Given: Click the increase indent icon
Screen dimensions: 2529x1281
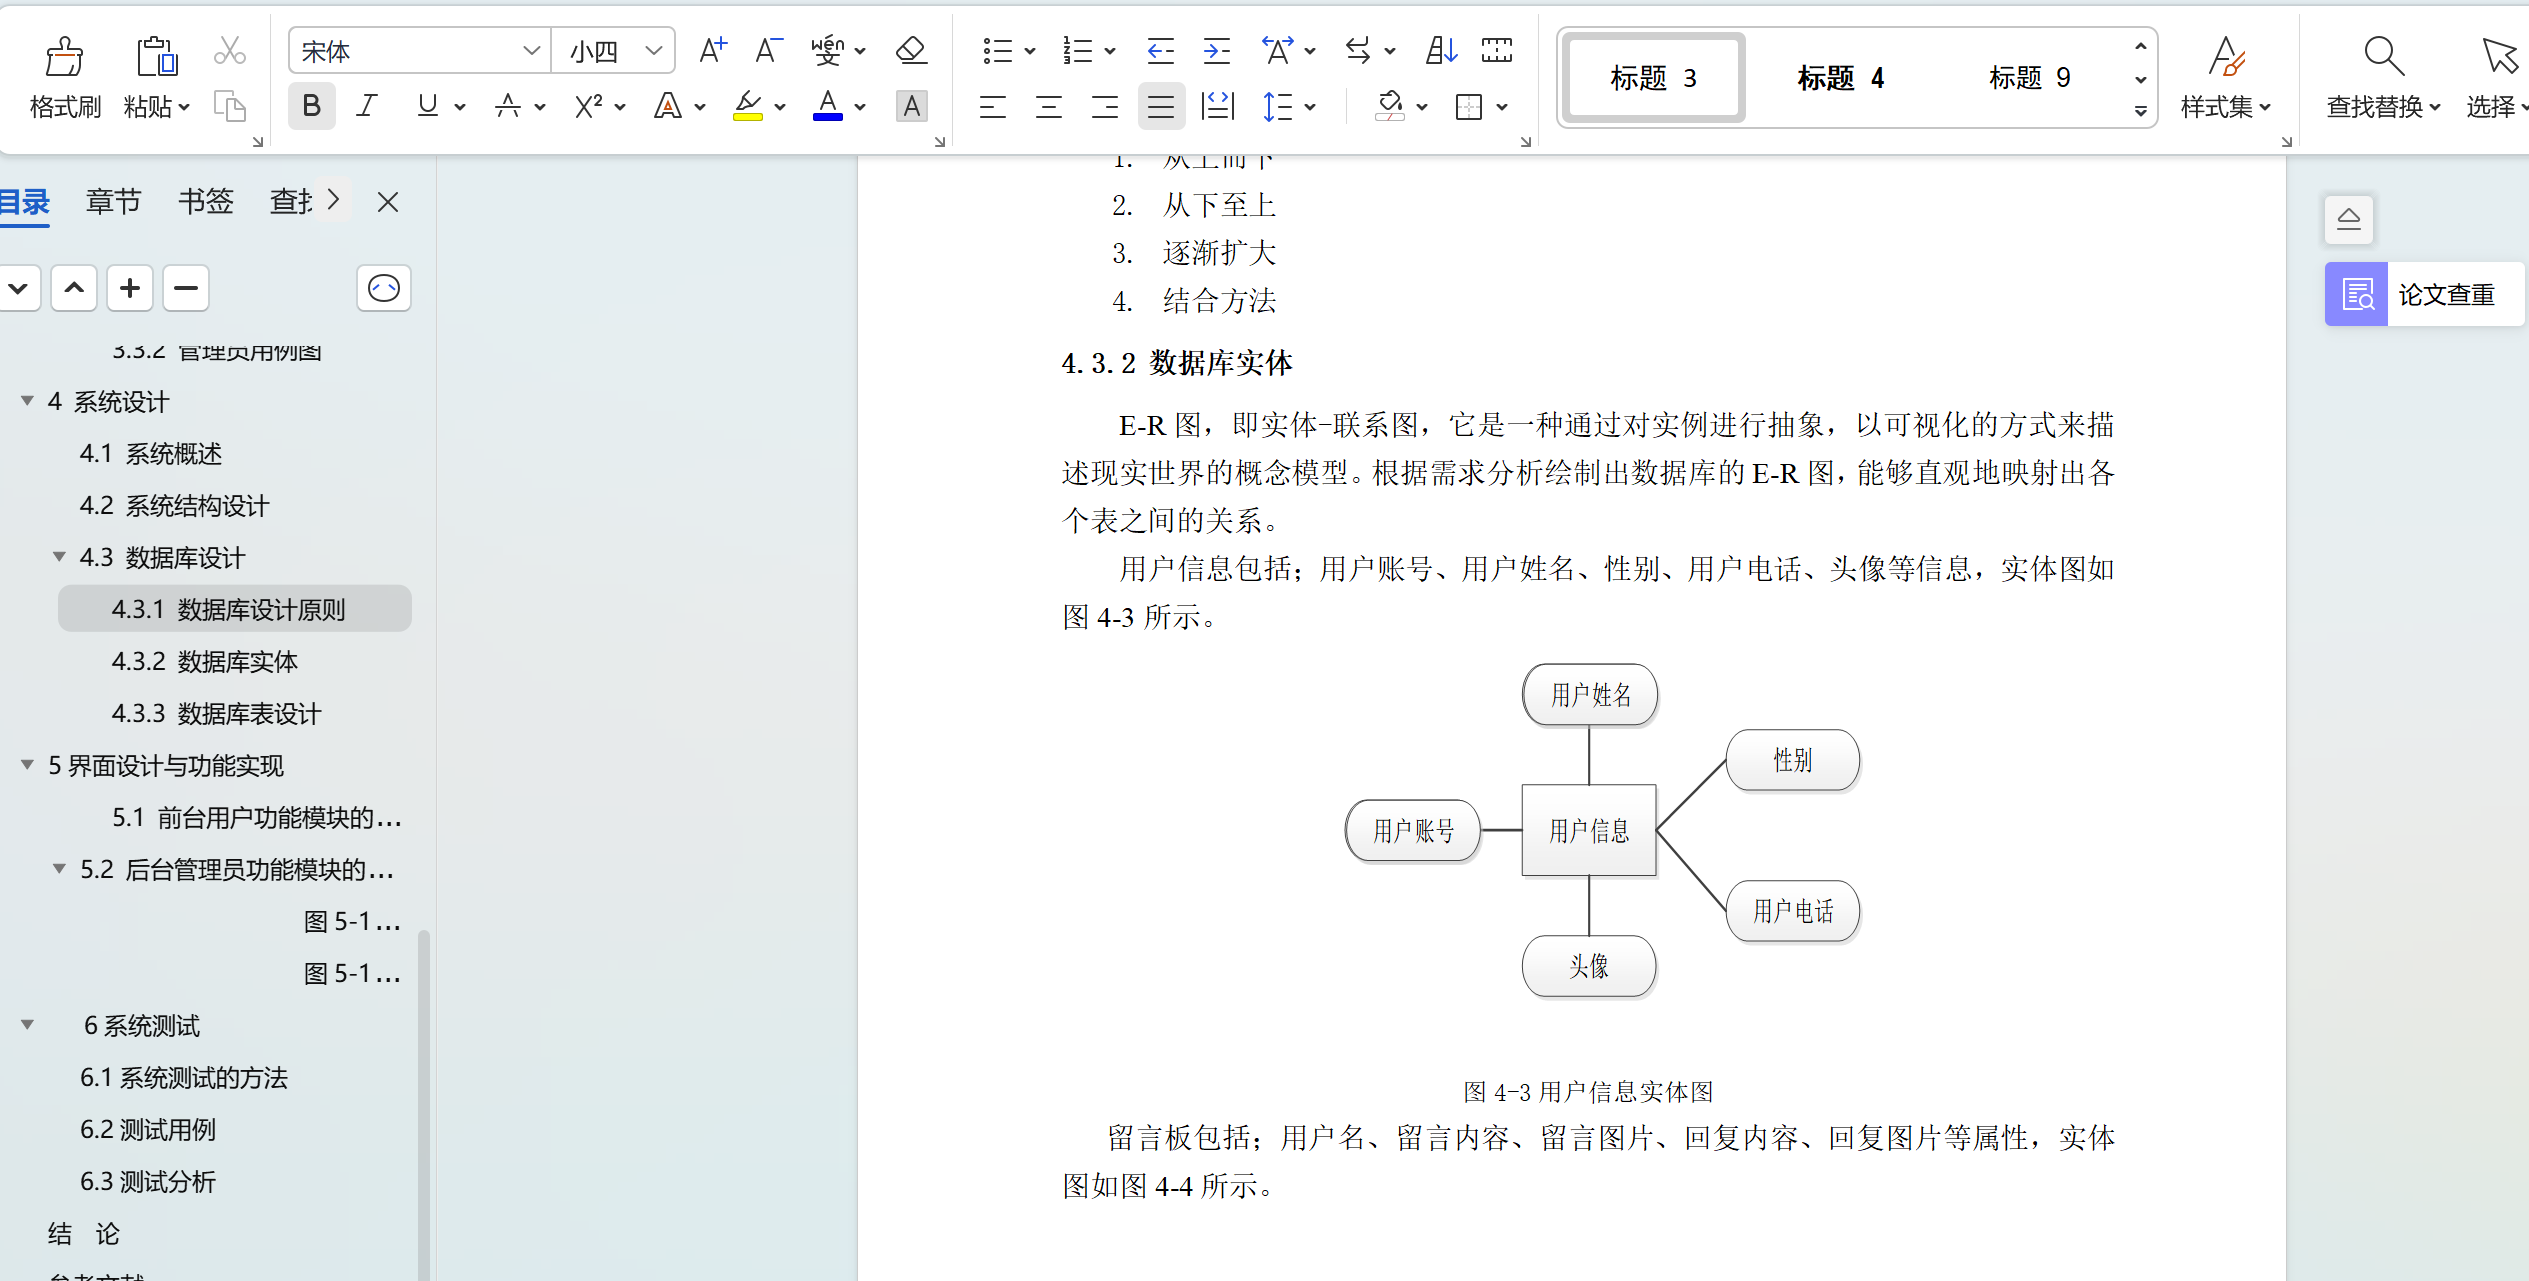Looking at the screenshot, I should [1216, 50].
